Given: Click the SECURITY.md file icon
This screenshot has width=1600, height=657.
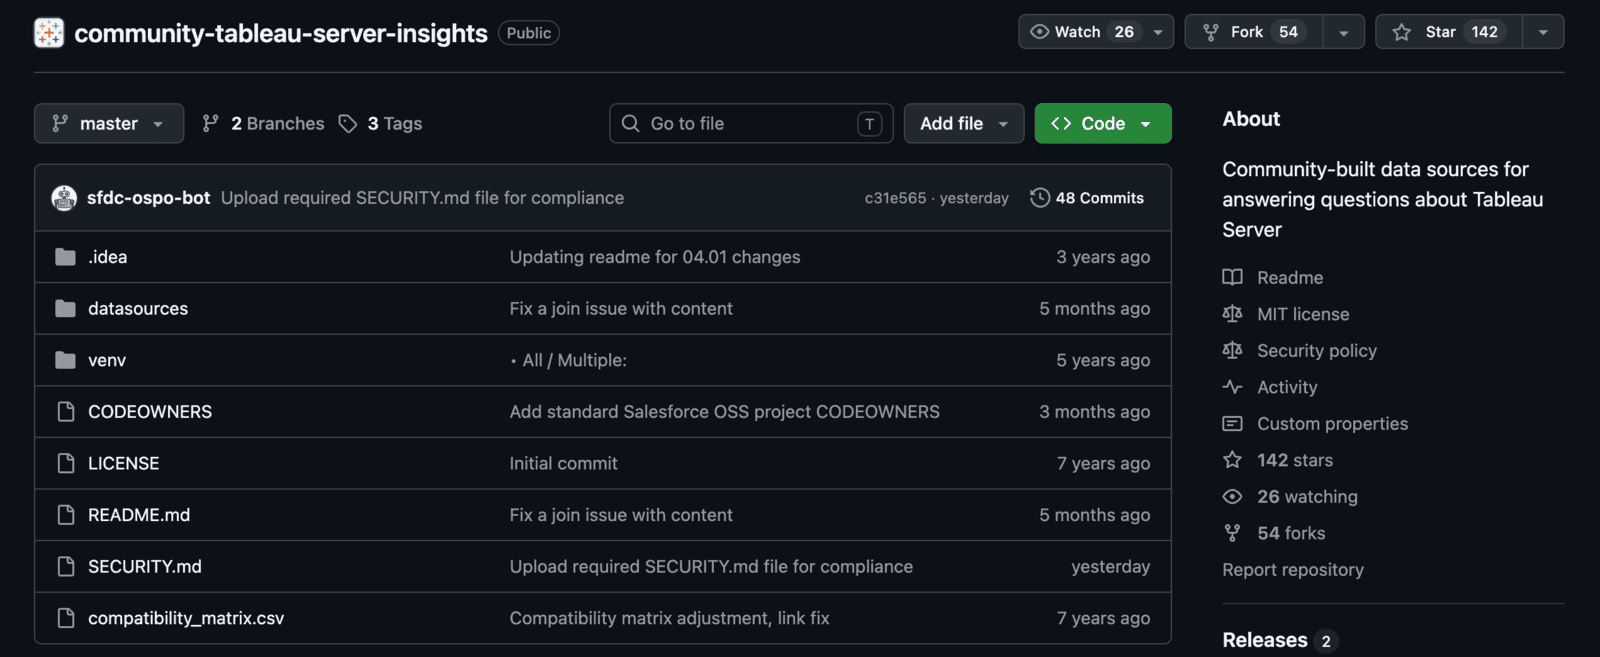Looking at the screenshot, I should coord(66,567).
